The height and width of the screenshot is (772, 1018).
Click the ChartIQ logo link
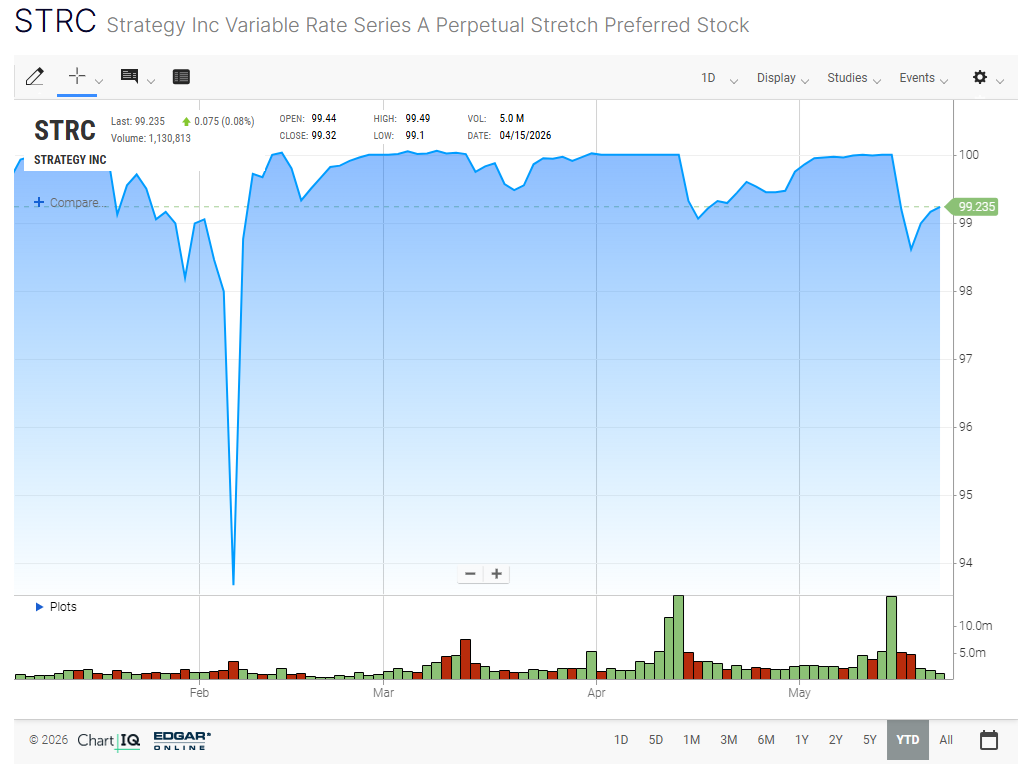[108, 741]
